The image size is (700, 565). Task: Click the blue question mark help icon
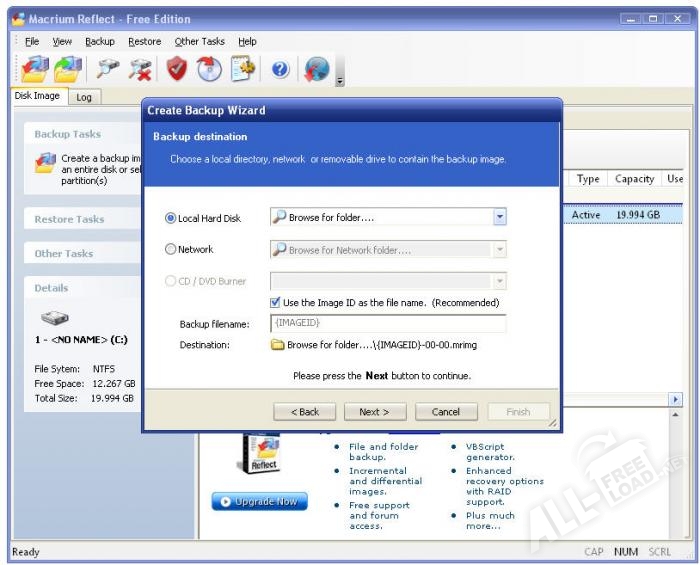pyautogui.click(x=280, y=69)
